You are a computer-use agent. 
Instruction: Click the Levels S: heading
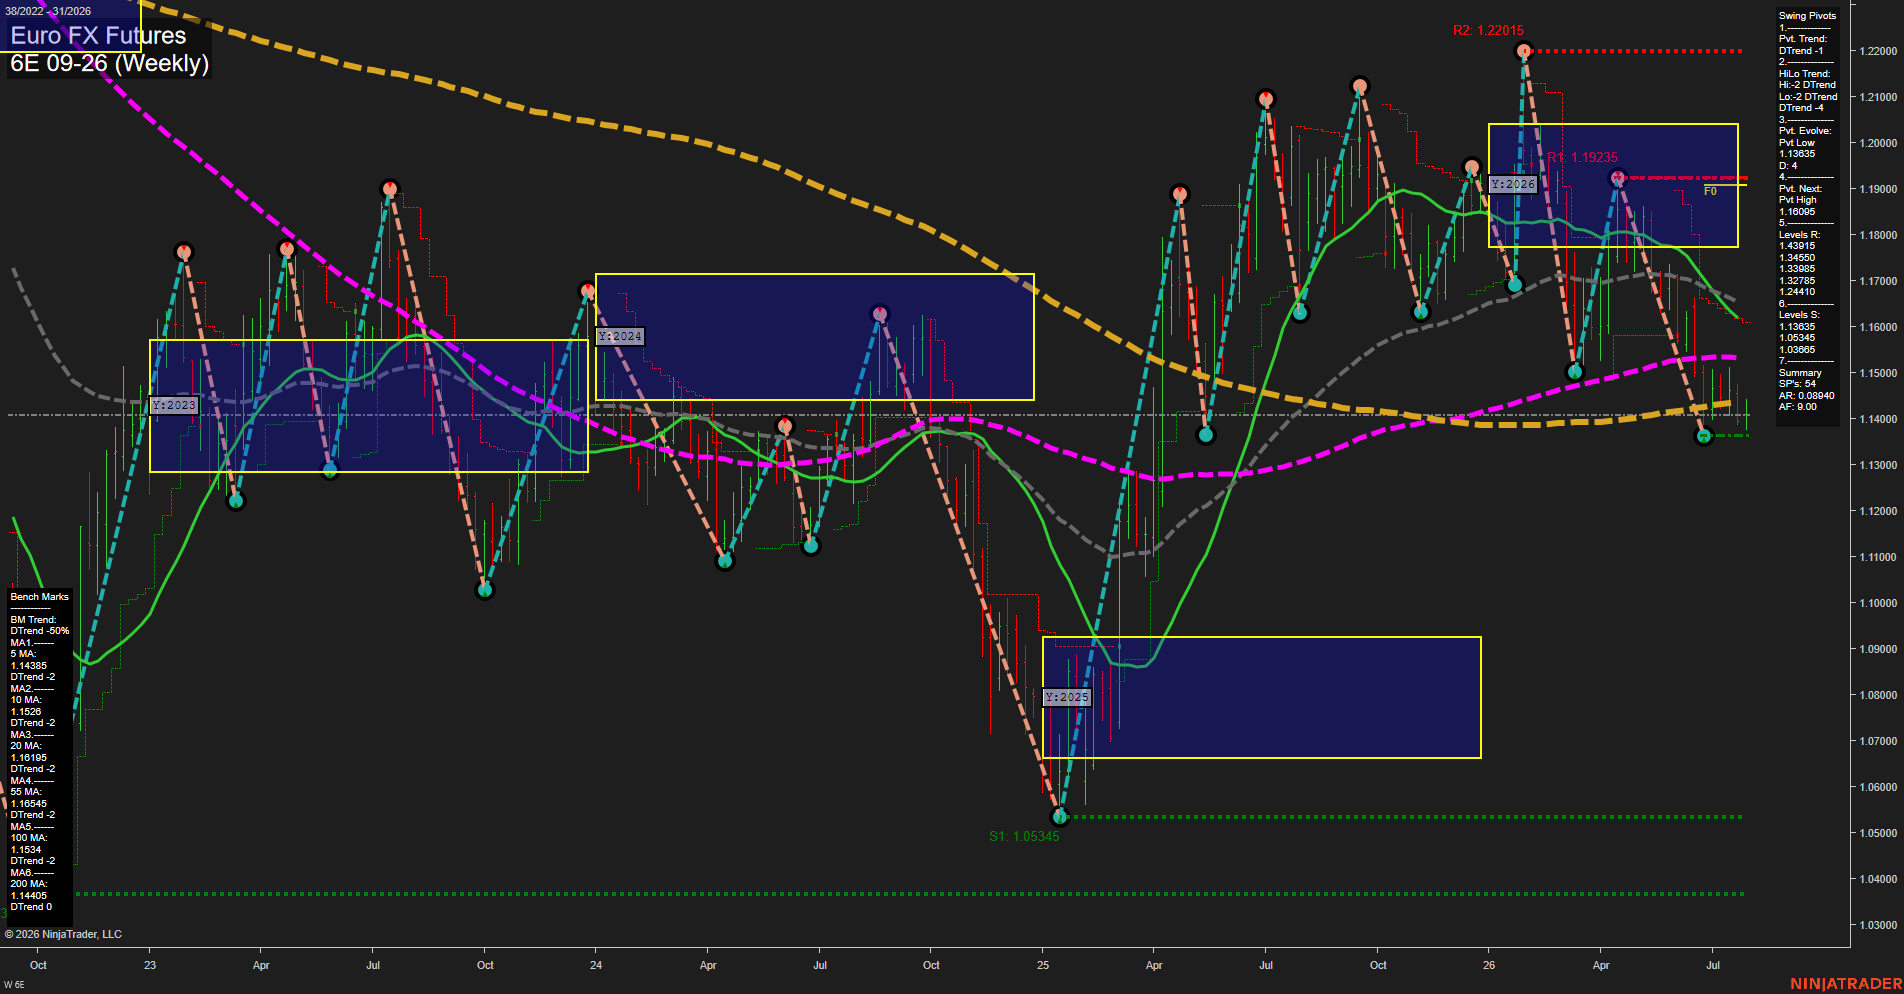tap(1799, 315)
